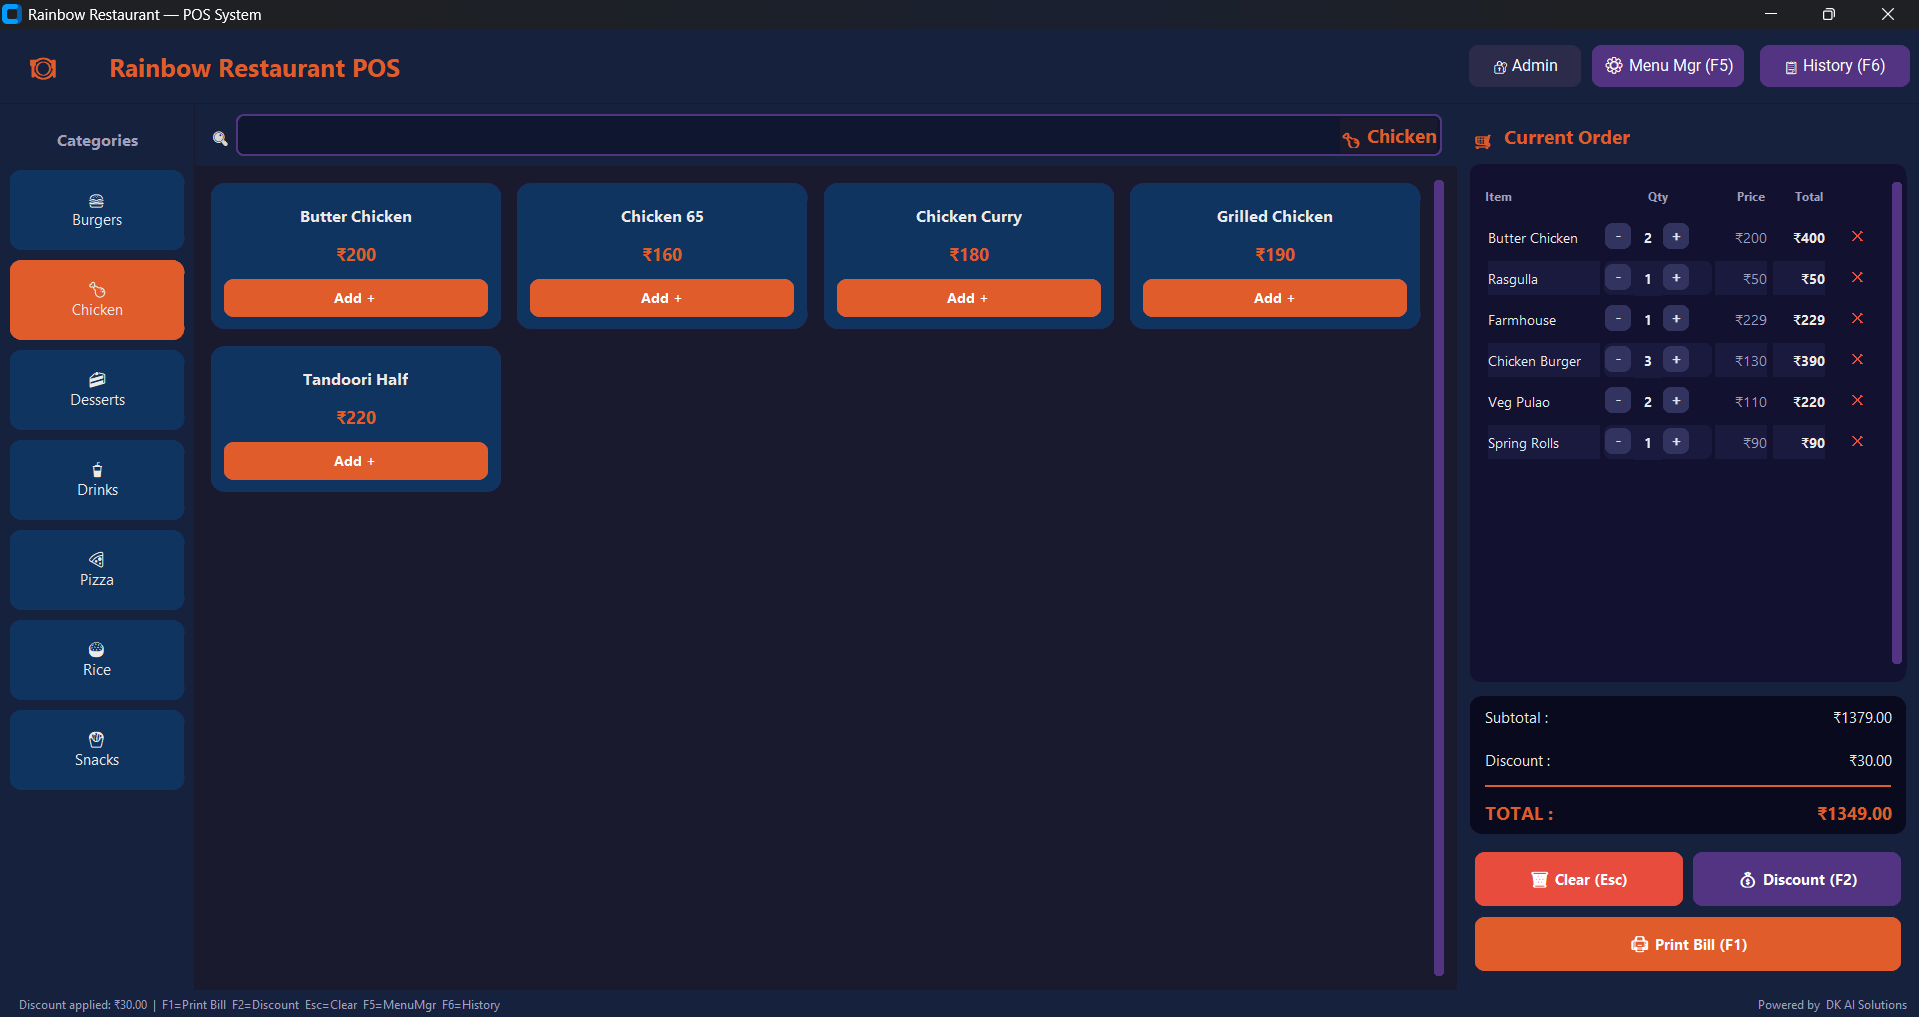Click the cart icon beside Current Order
The width and height of the screenshot is (1919, 1017).
tap(1483, 141)
